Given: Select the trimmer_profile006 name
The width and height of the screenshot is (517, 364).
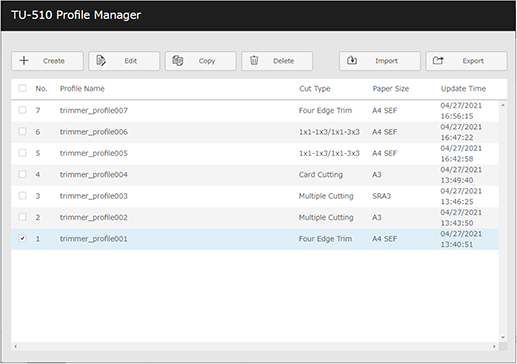Looking at the screenshot, I should pos(94,132).
